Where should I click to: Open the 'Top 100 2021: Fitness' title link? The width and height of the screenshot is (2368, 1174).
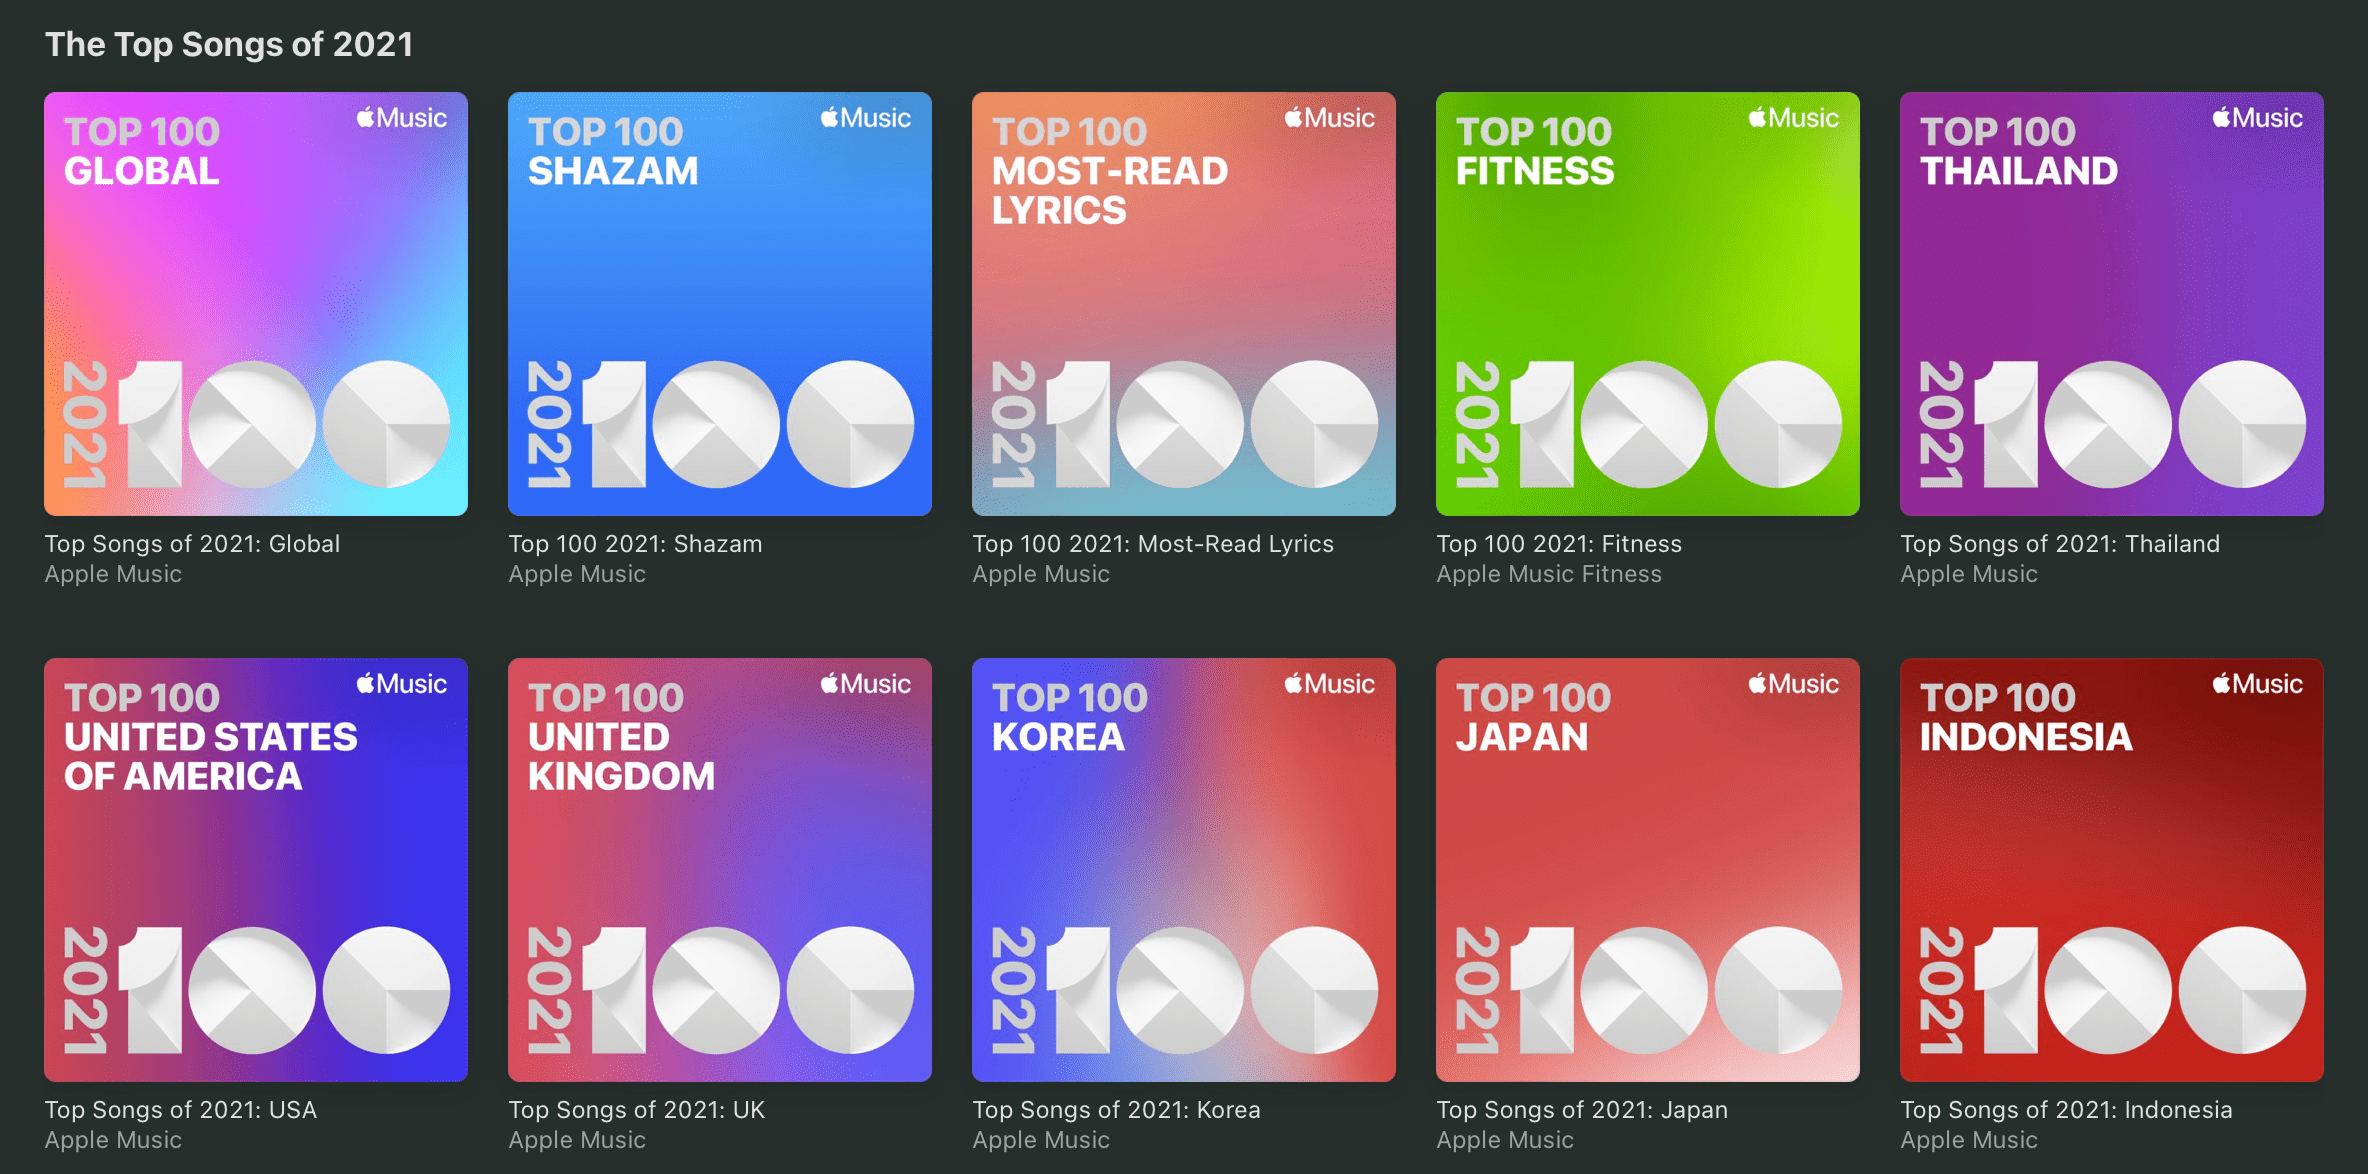(1559, 544)
